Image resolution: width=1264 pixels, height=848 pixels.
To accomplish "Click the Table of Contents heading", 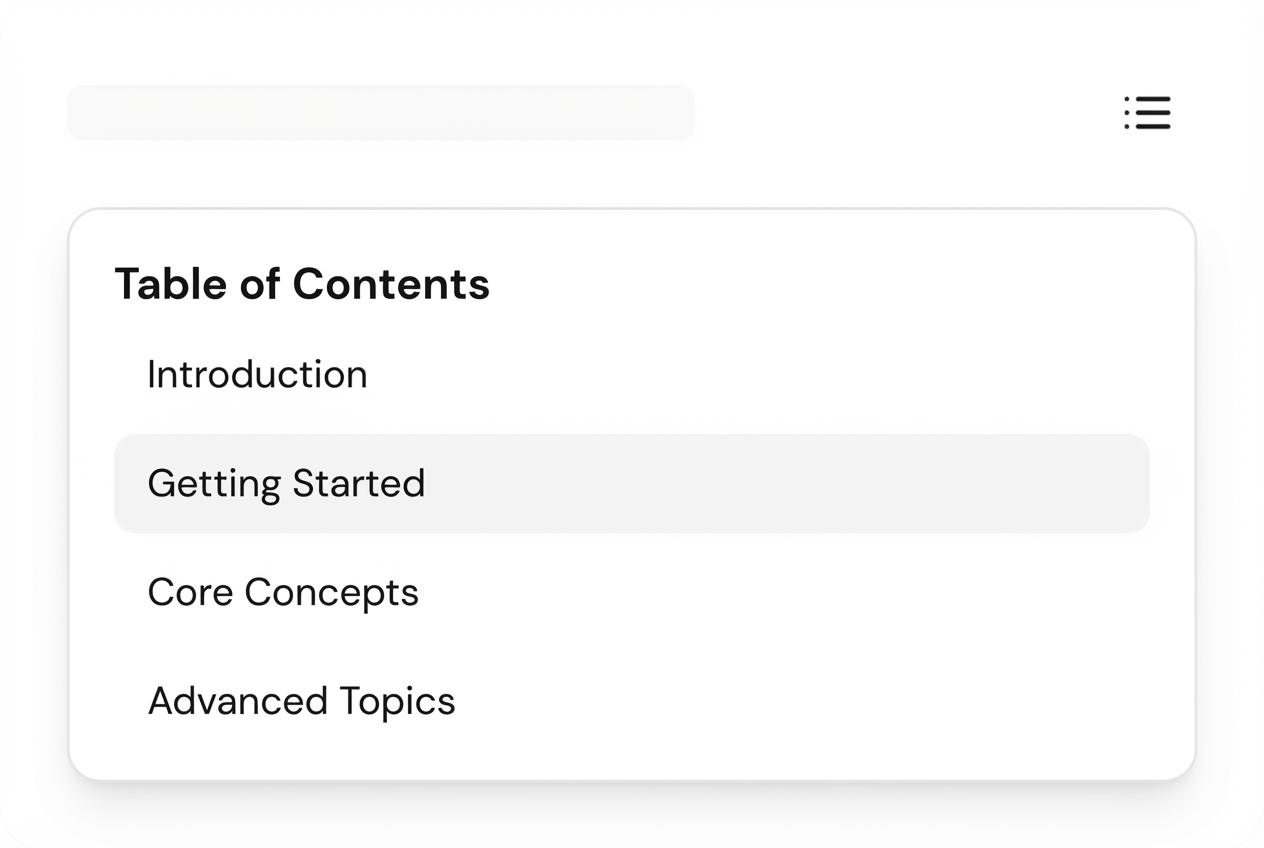I will (303, 284).
